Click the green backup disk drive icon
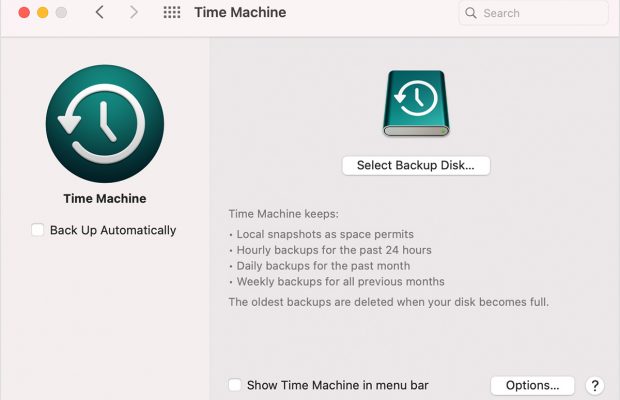The width and height of the screenshot is (620, 400). tap(416, 103)
